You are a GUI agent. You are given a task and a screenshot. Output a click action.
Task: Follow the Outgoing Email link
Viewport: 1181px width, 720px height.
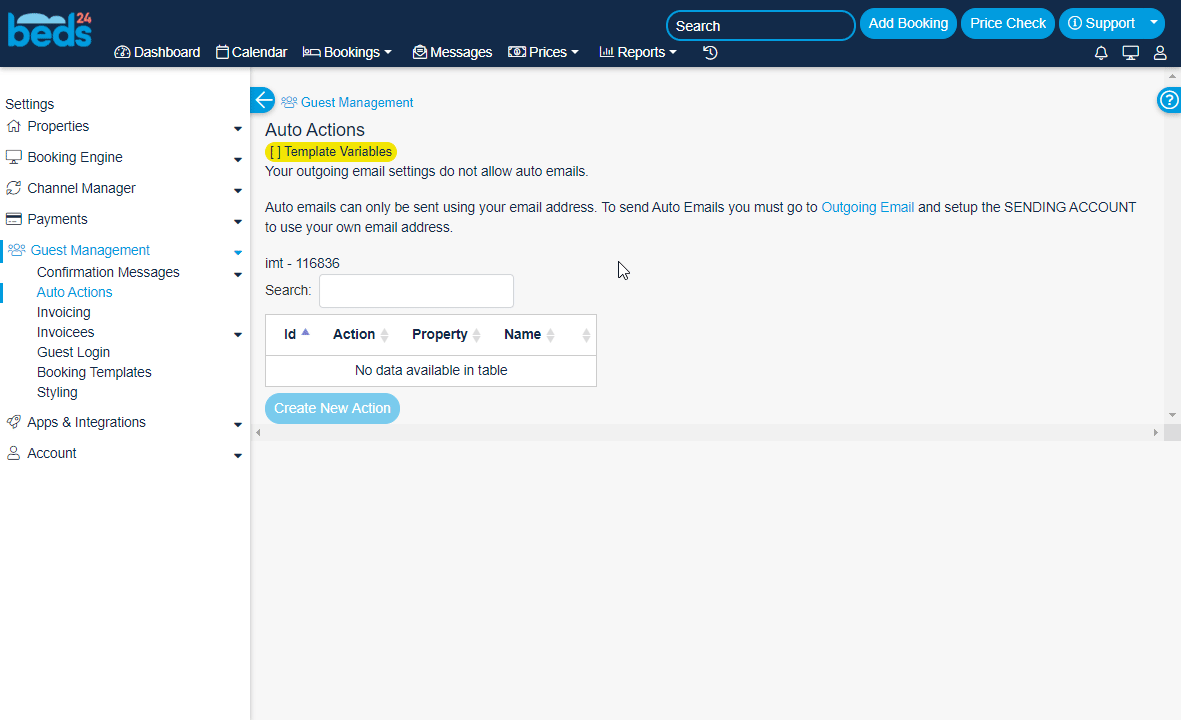coord(868,207)
